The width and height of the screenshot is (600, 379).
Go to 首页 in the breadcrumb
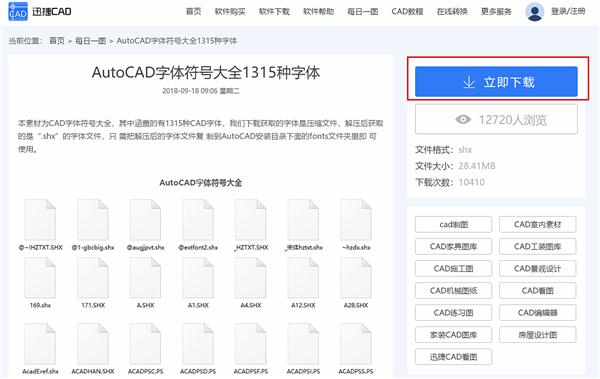[57, 41]
